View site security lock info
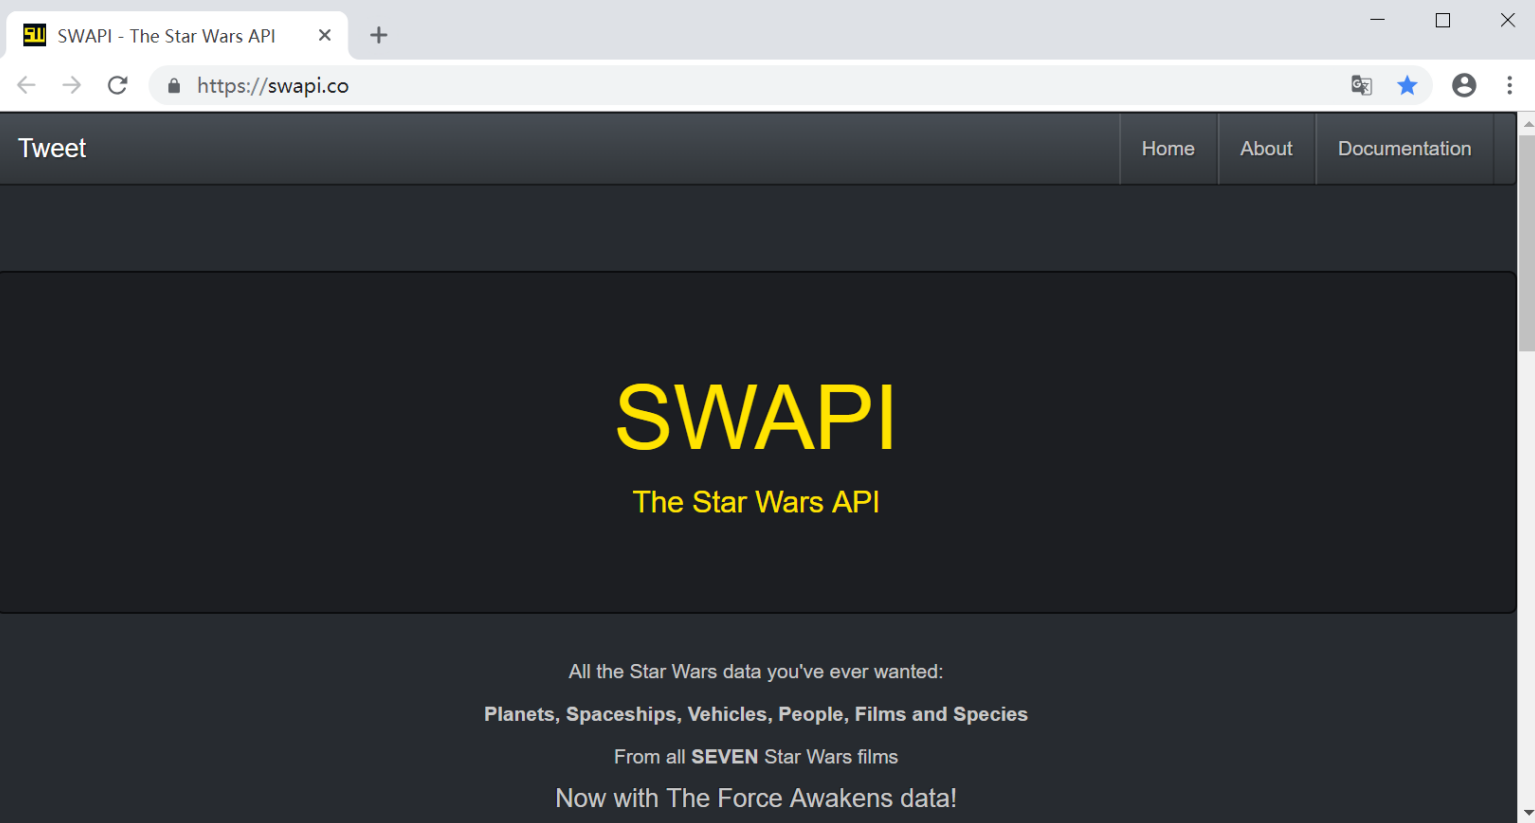This screenshot has height=823, width=1535. click(174, 86)
